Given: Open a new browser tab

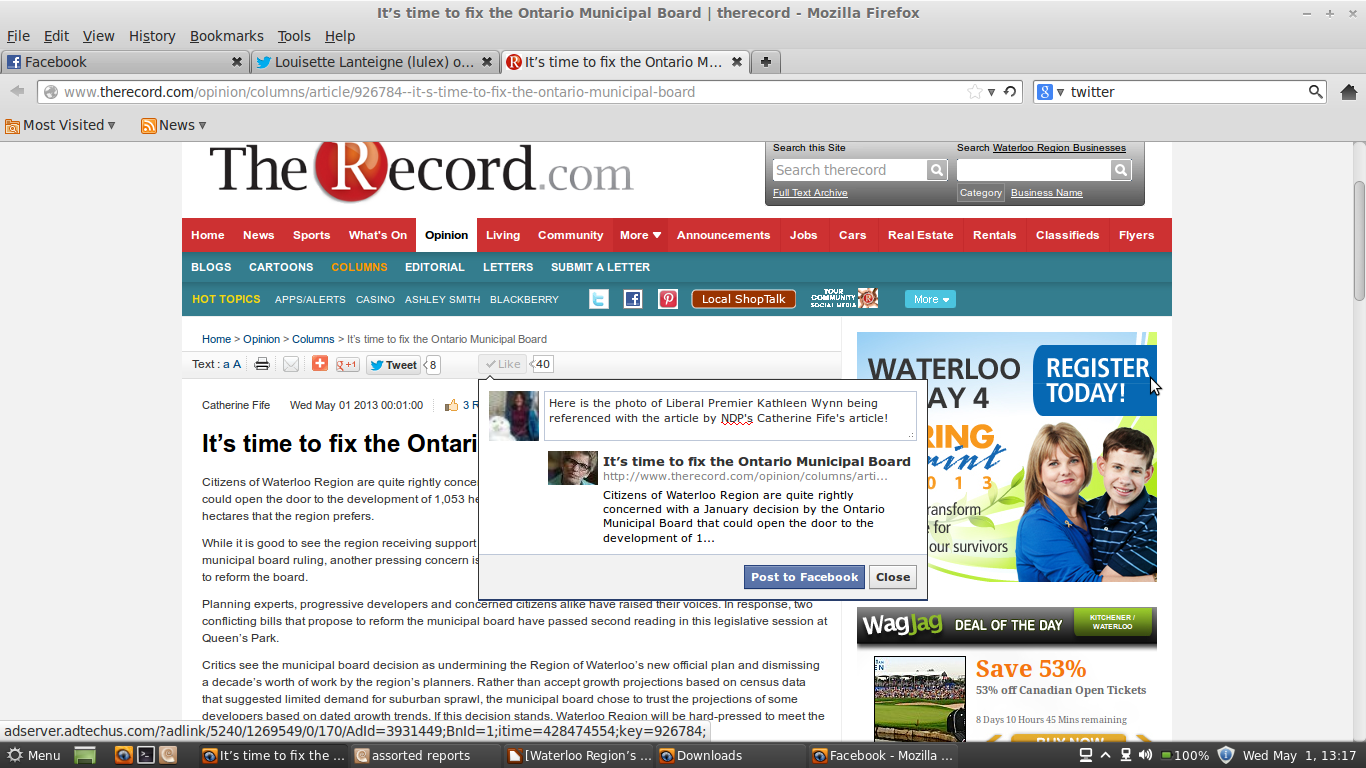Looking at the screenshot, I should click(x=766, y=62).
